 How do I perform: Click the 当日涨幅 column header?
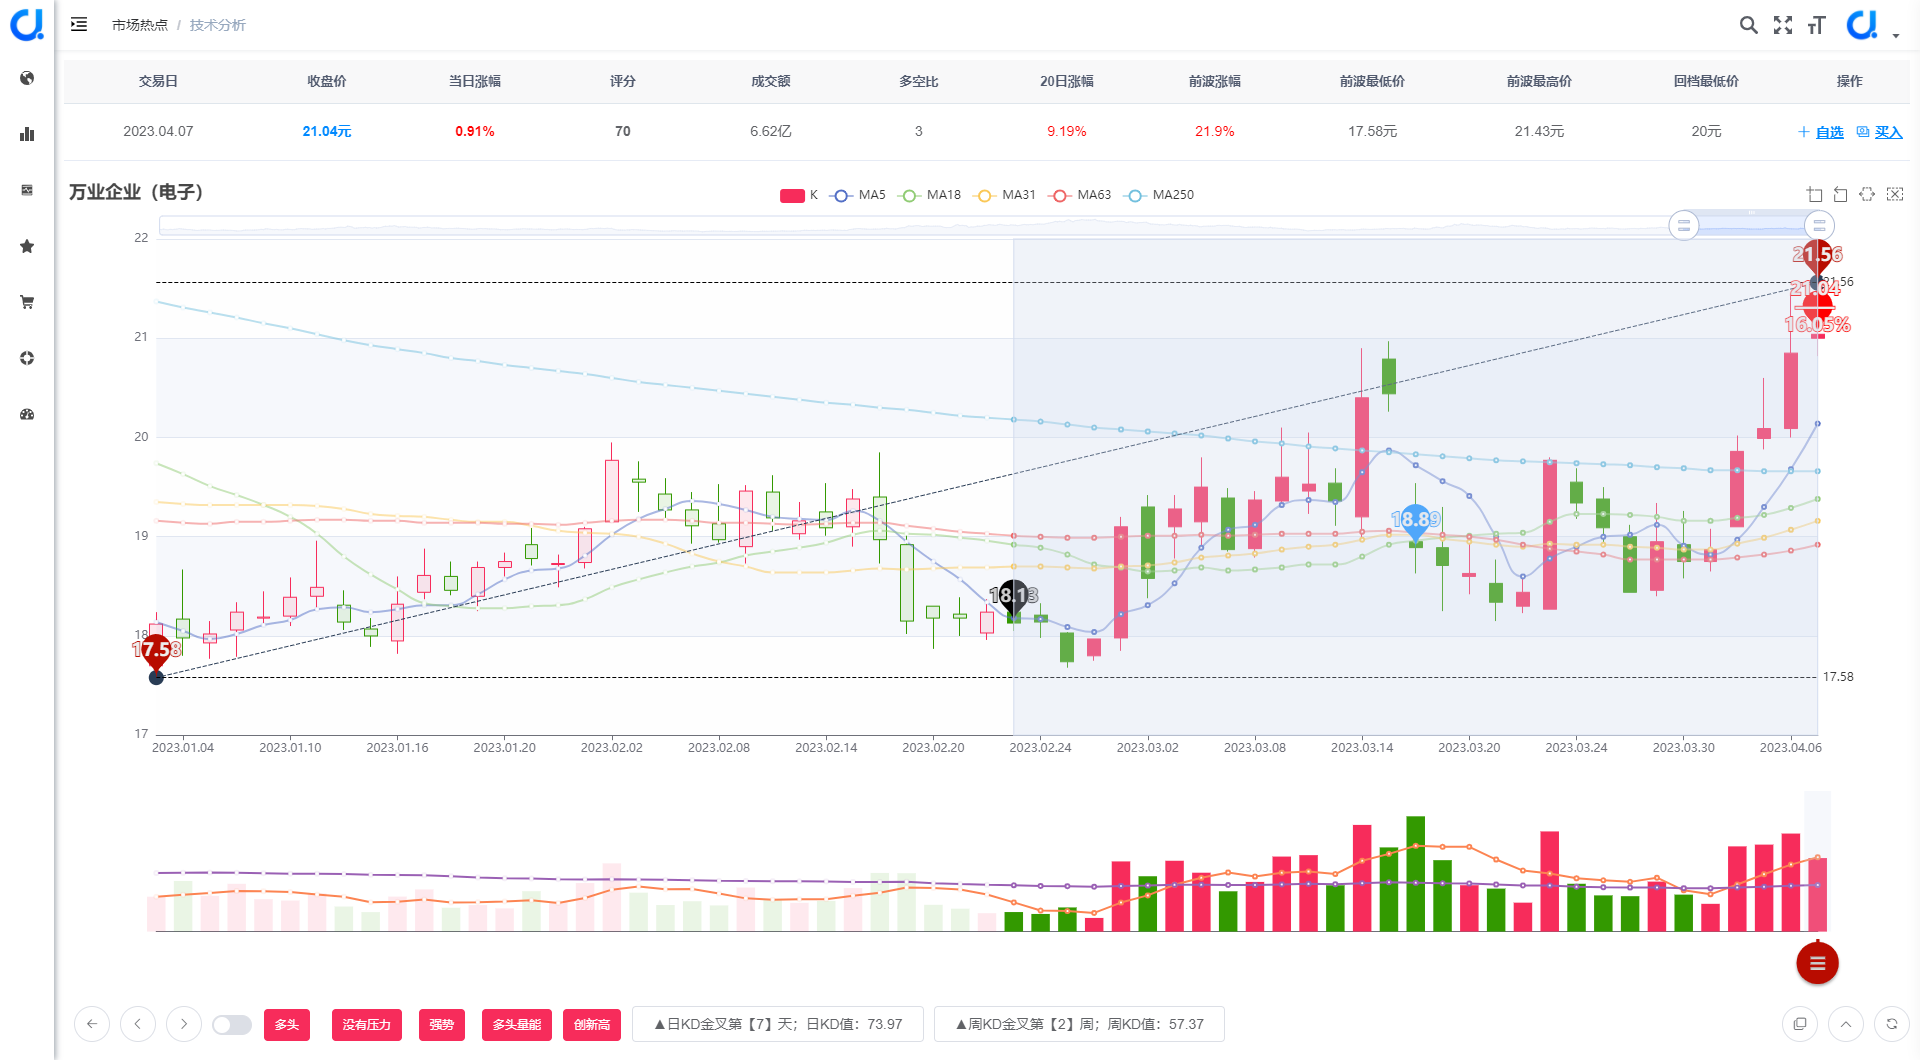click(x=475, y=81)
